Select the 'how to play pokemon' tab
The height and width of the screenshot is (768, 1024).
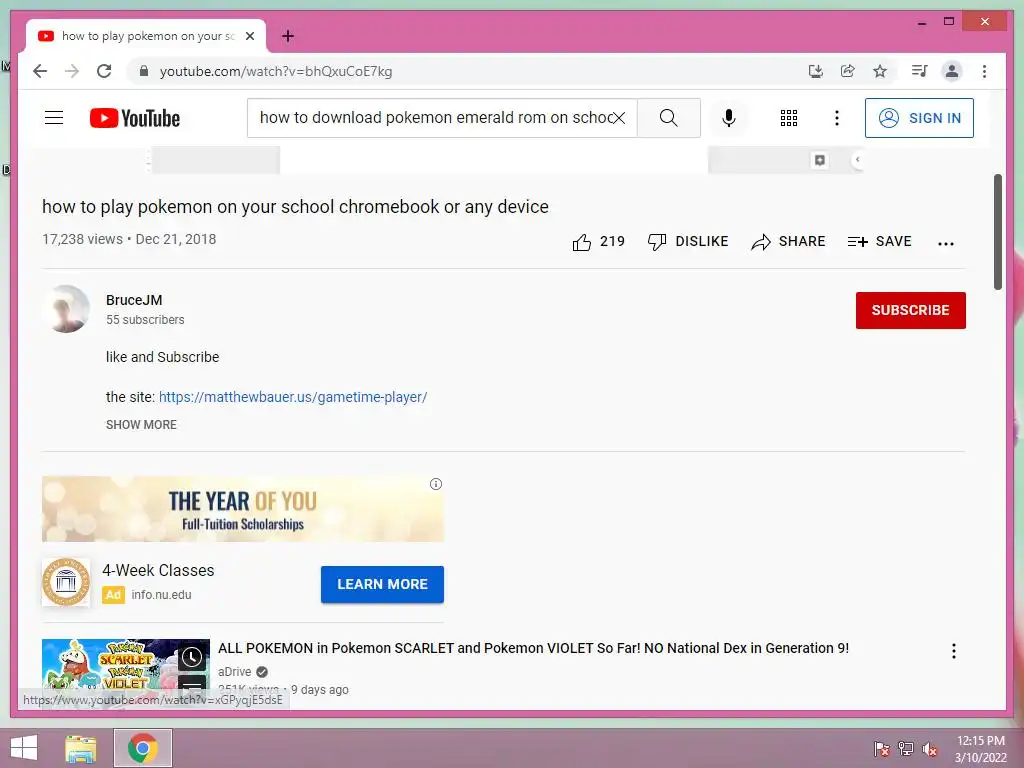click(x=146, y=36)
